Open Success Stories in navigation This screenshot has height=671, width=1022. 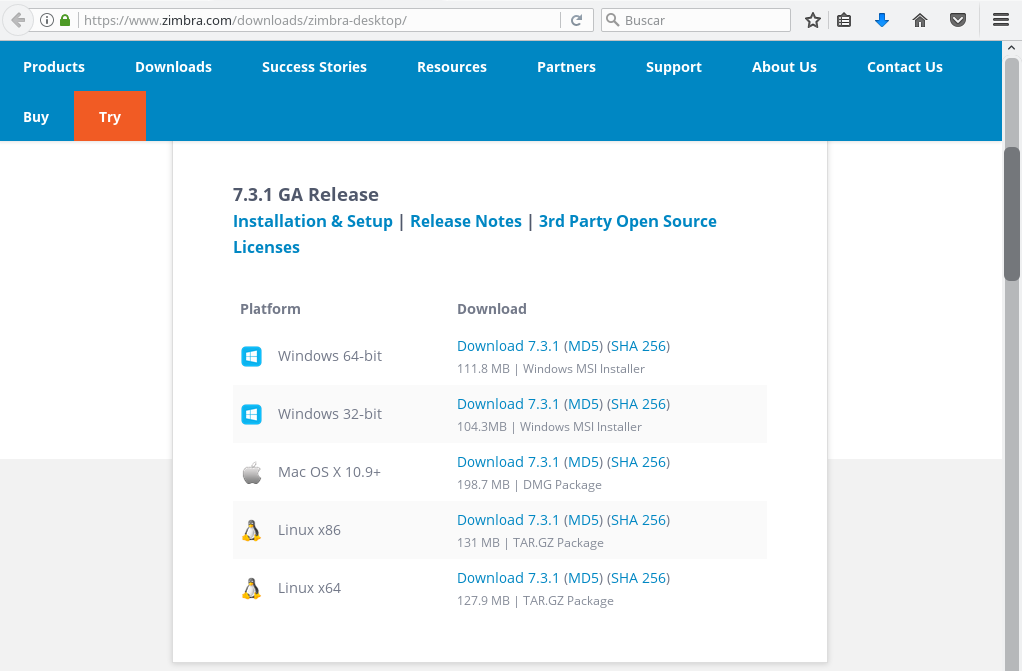point(314,67)
